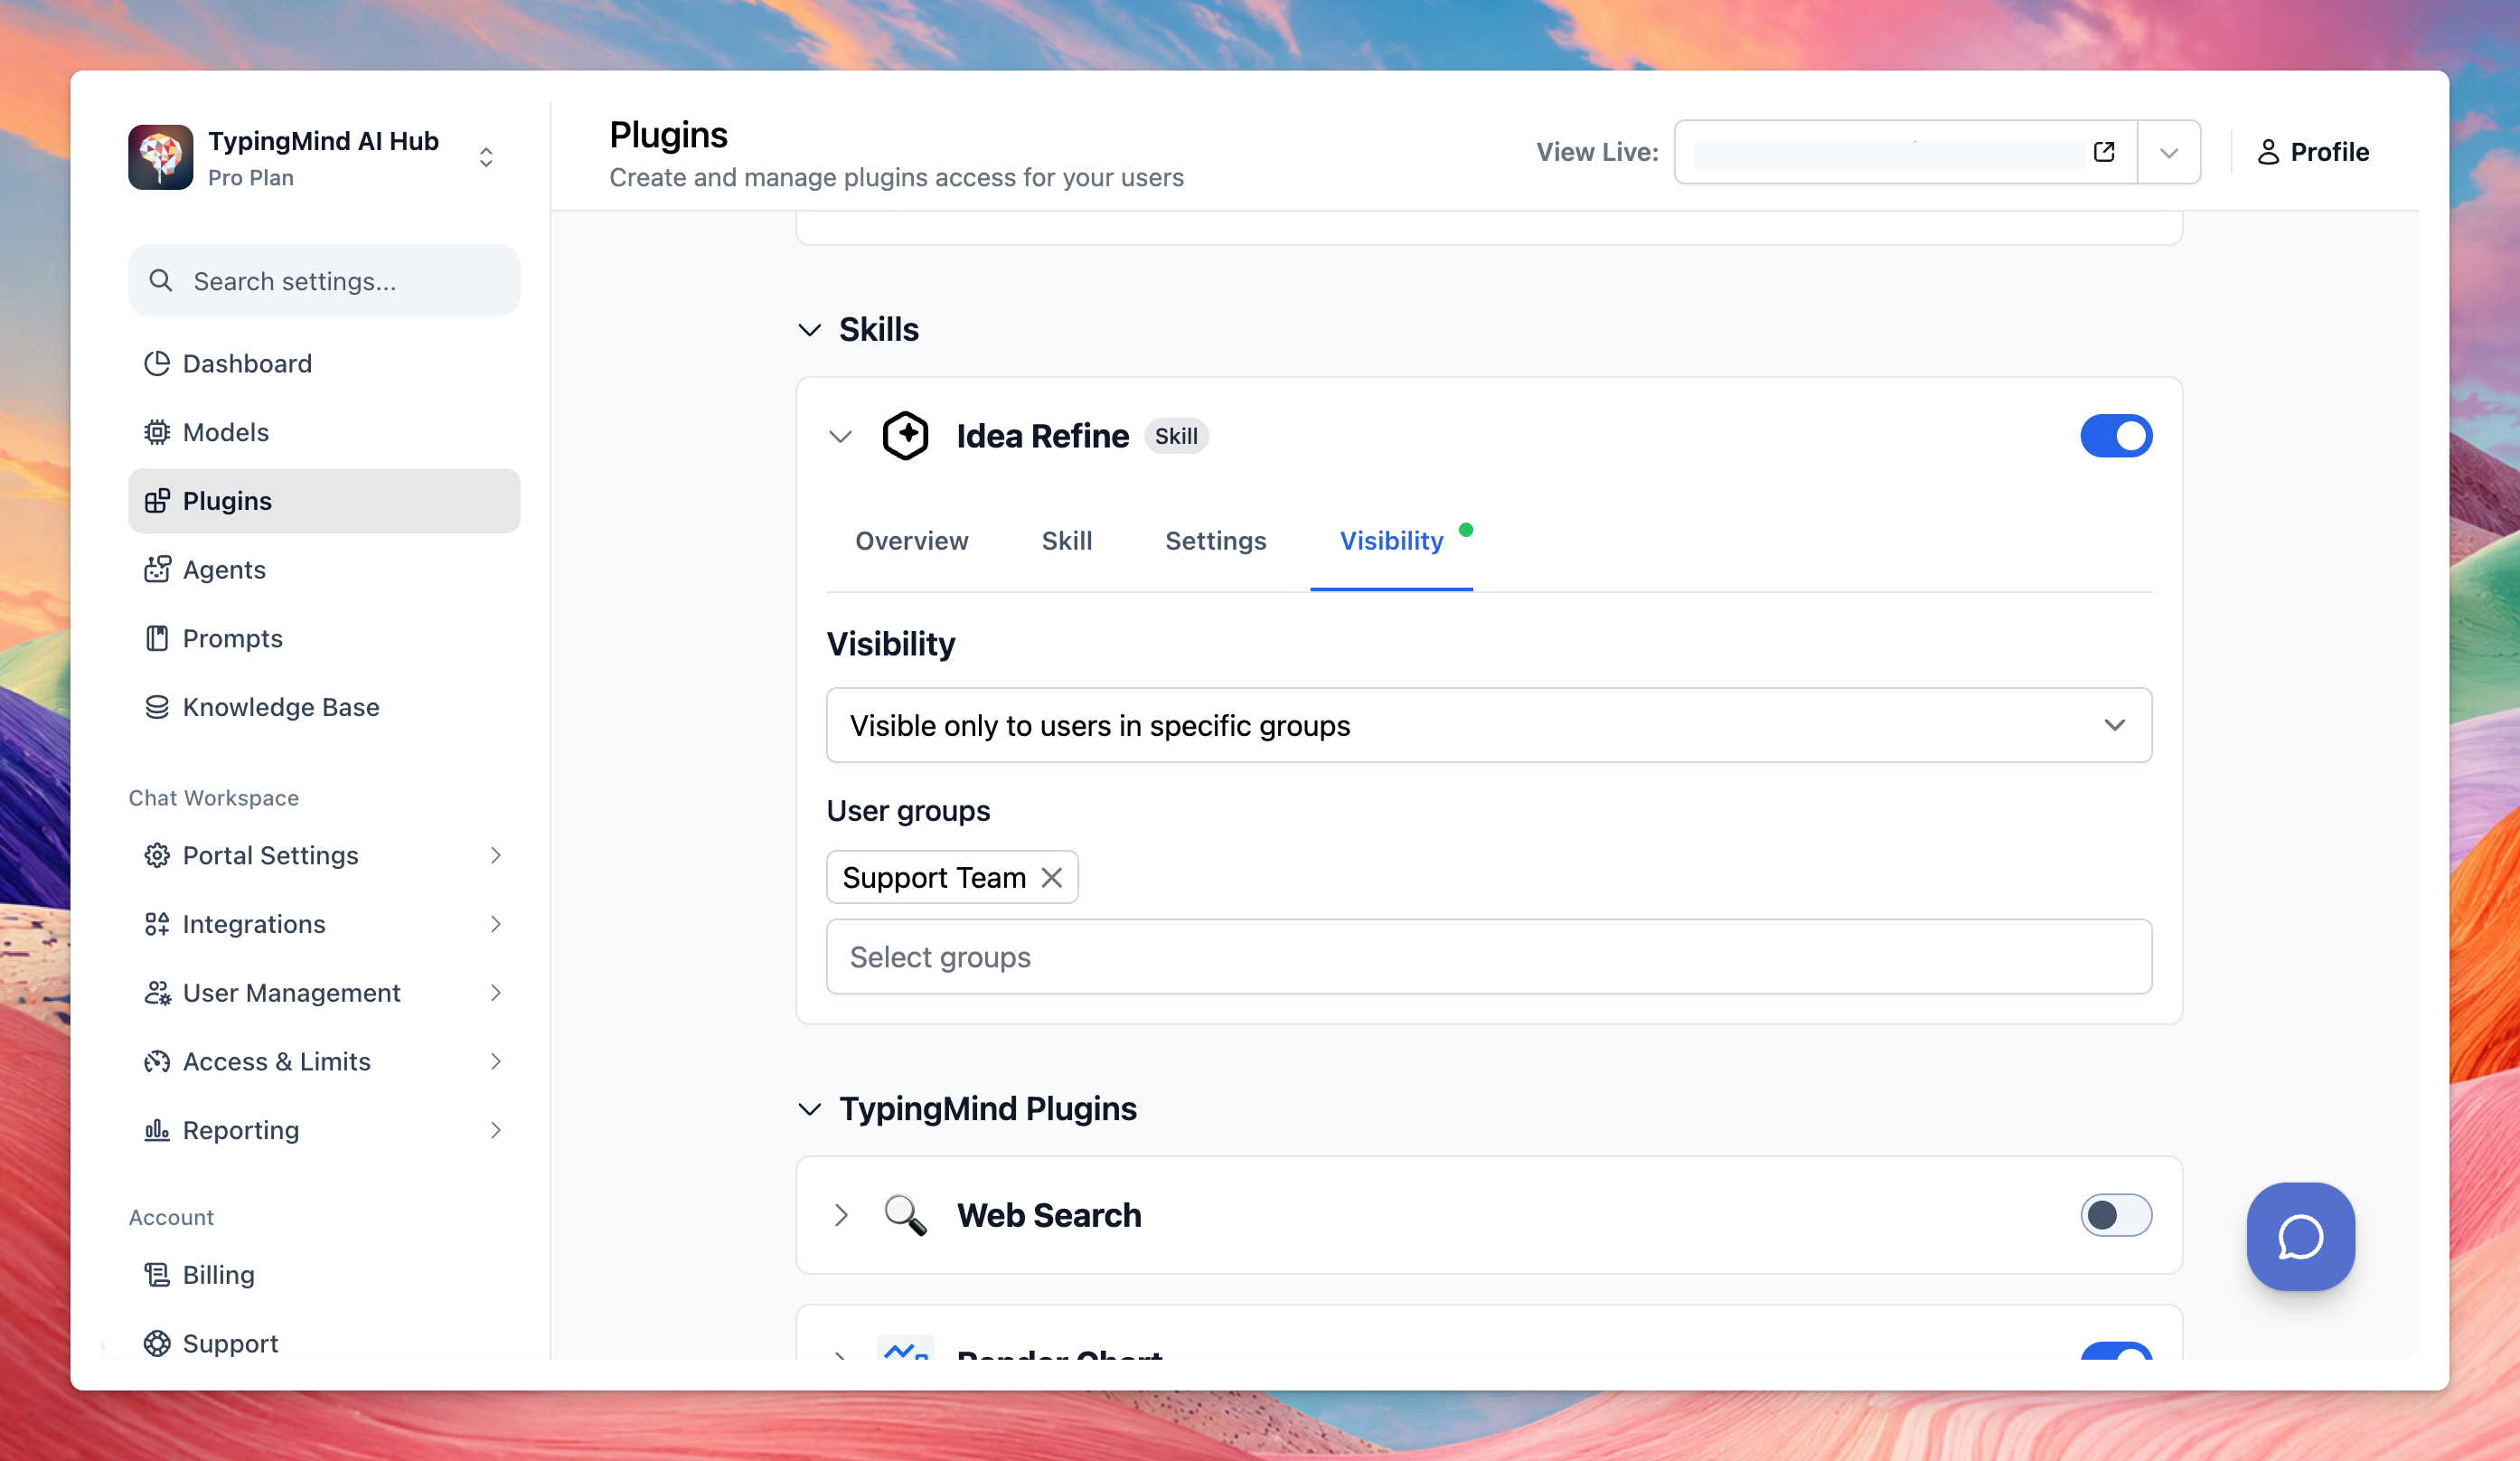The image size is (2520, 1461).
Task: Expand User Management submenu arrow
Action: tap(496, 993)
